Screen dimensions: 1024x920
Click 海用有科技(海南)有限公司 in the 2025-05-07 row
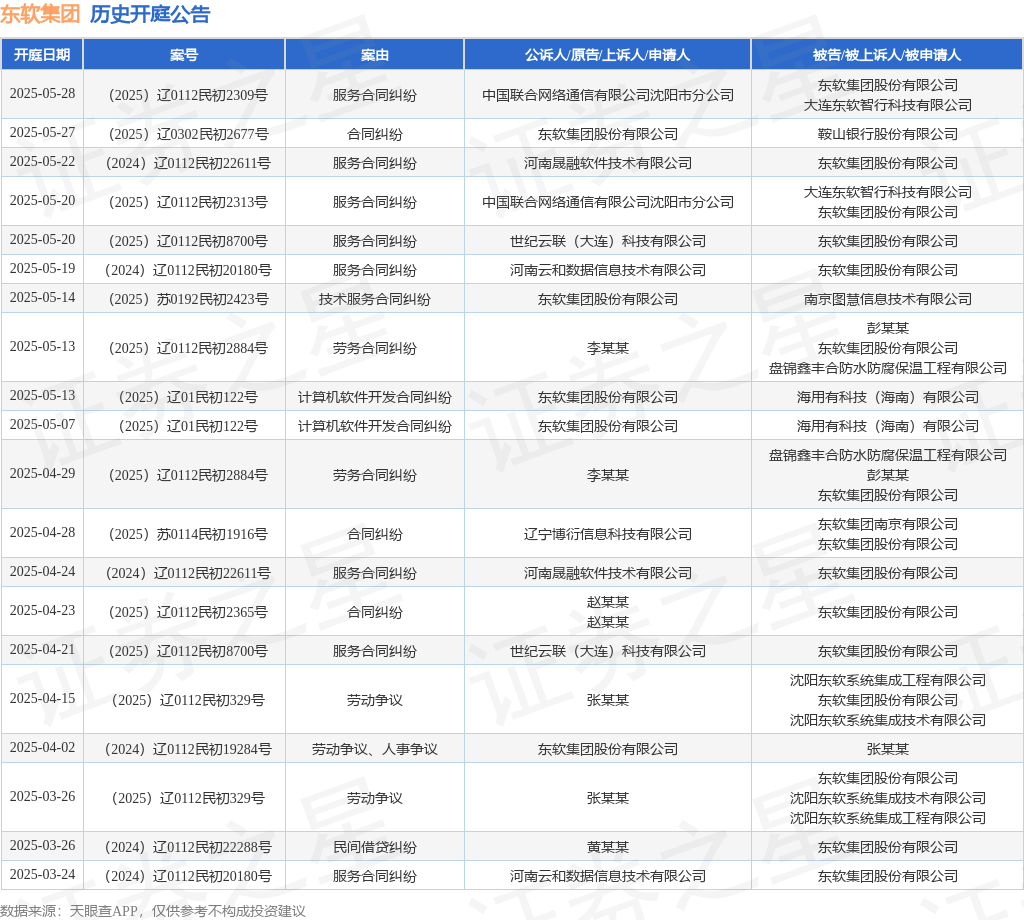pyautogui.click(x=888, y=426)
